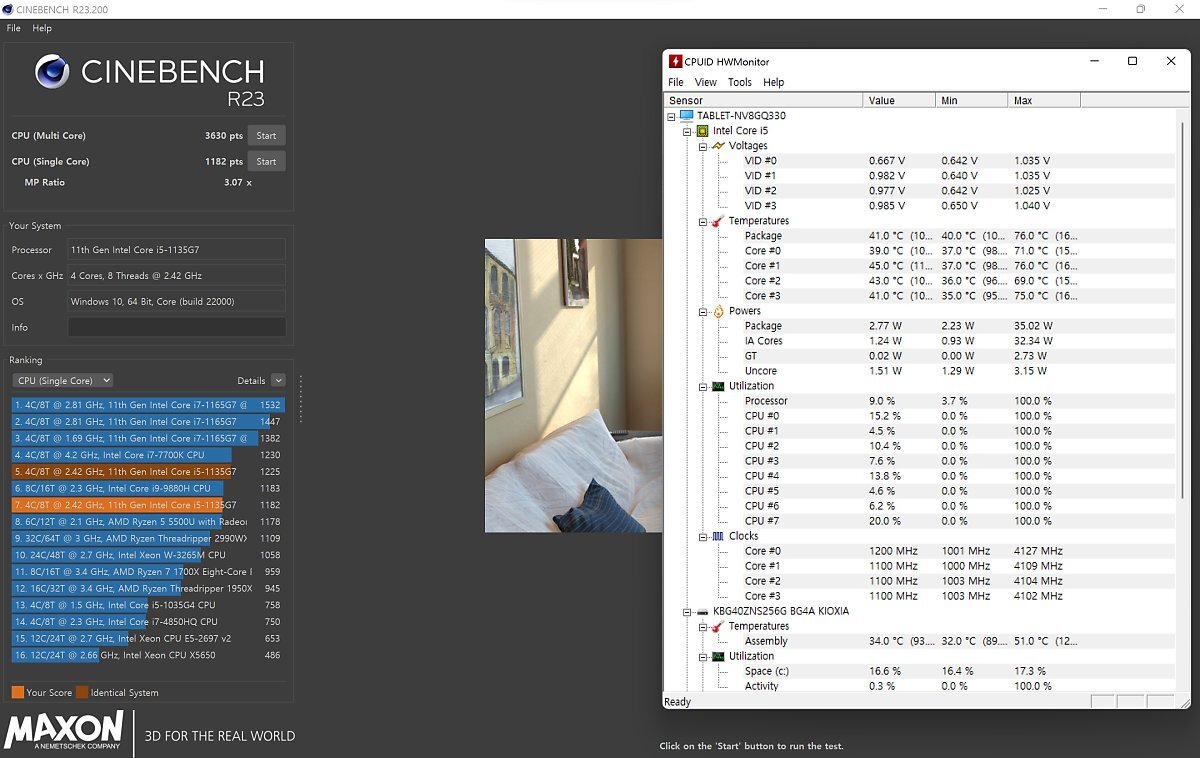
Task: Open HWMonitor View menu
Action: click(x=706, y=82)
